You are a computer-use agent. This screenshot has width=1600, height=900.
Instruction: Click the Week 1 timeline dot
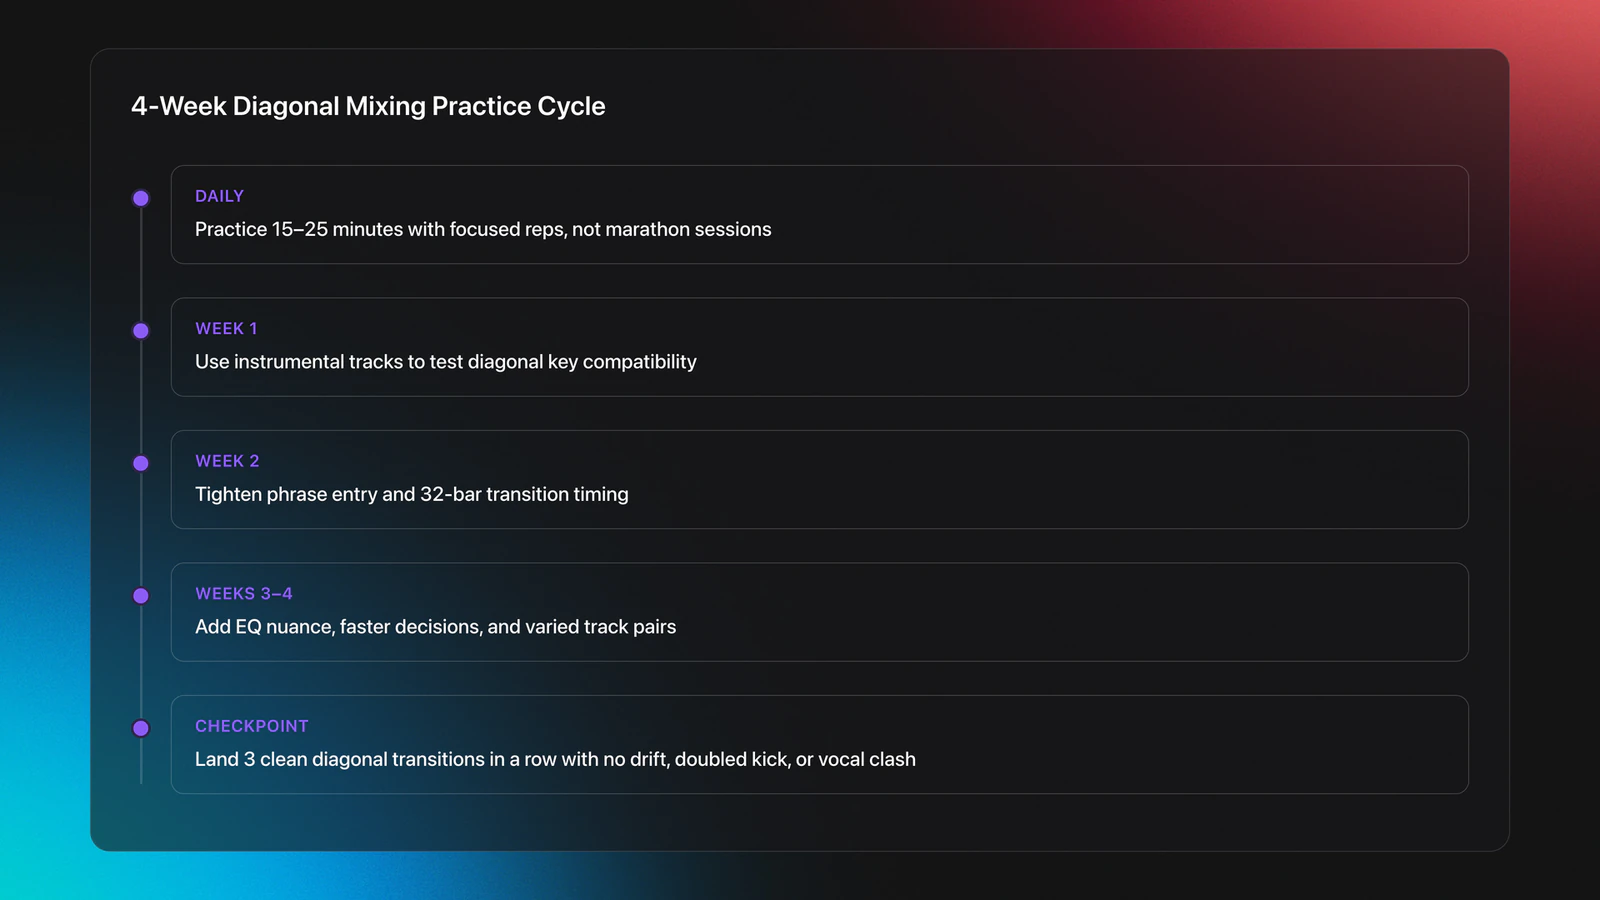click(141, 331)
